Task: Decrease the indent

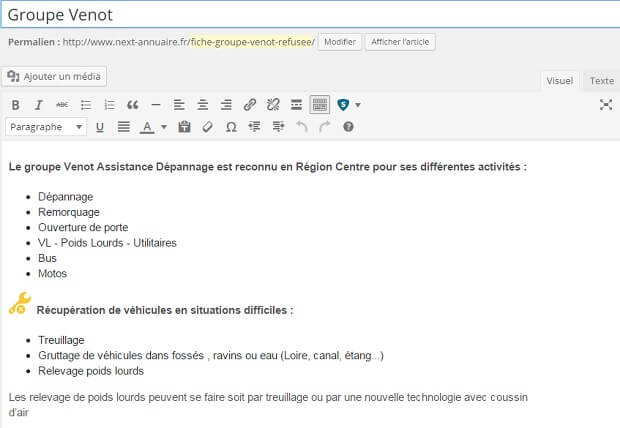Action: point(255,127)
